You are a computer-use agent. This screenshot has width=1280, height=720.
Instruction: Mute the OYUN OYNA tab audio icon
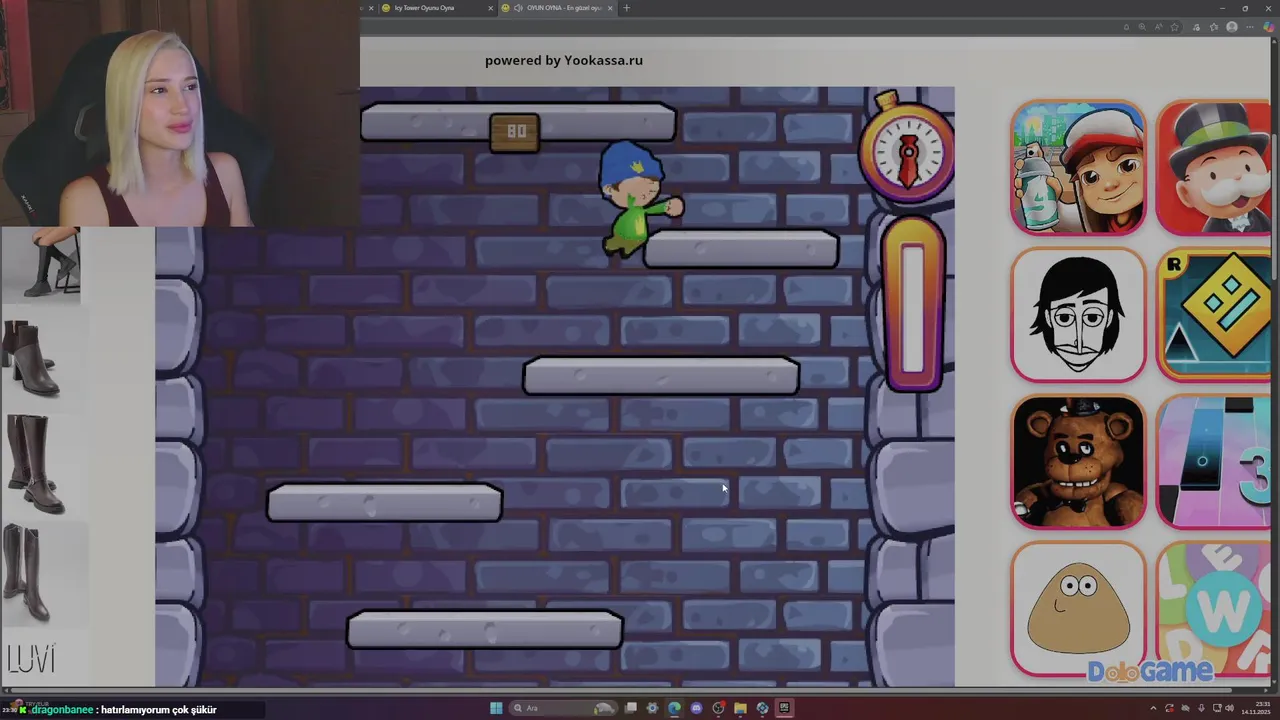(x=518, y=8)
